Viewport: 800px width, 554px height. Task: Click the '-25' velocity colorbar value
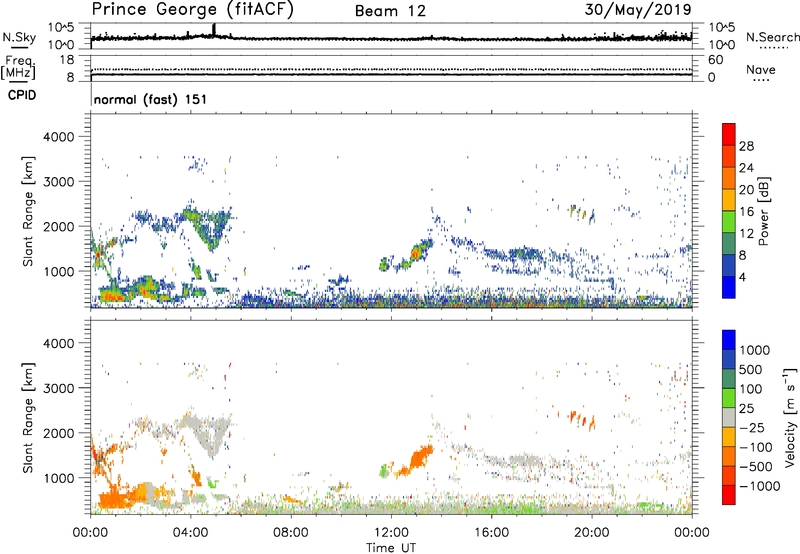click(x=752, y=427)
